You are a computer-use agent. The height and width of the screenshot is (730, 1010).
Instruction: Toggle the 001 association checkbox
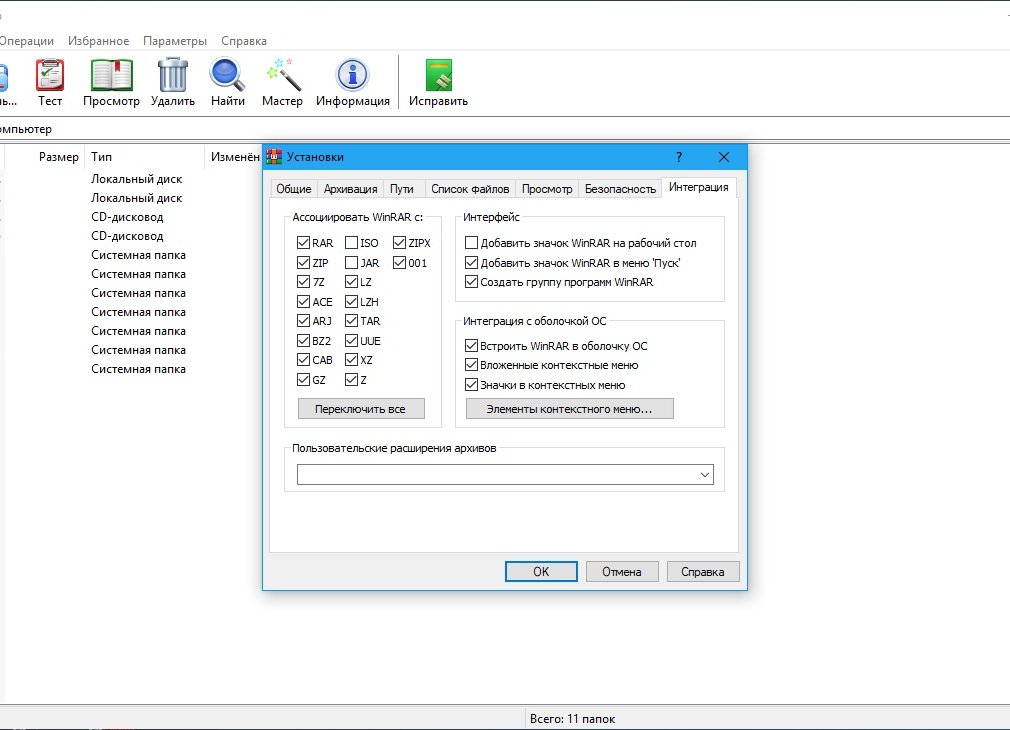399,263
